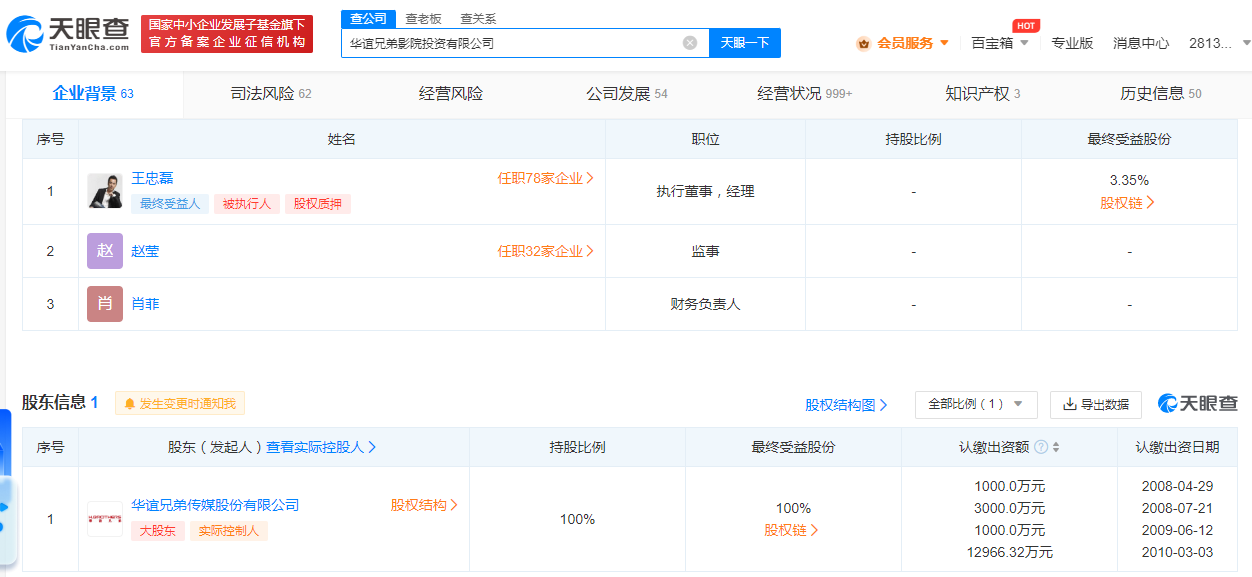The width and height of the screenshot is (1252, 577).
Task: Select the 经营状况 tab
Action: (805, 94)
